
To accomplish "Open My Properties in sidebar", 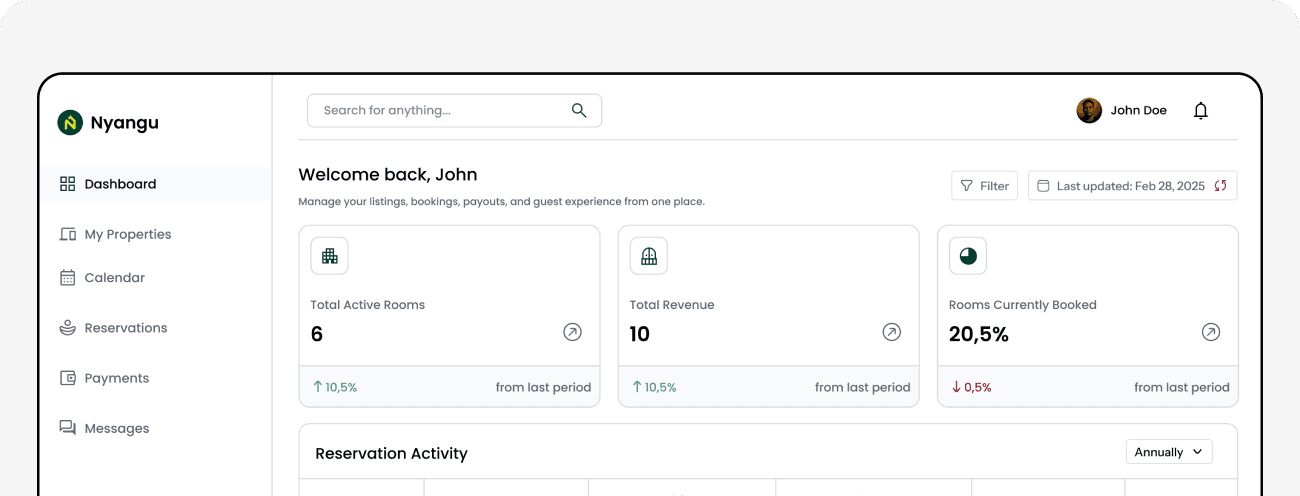I will (127, 234).
